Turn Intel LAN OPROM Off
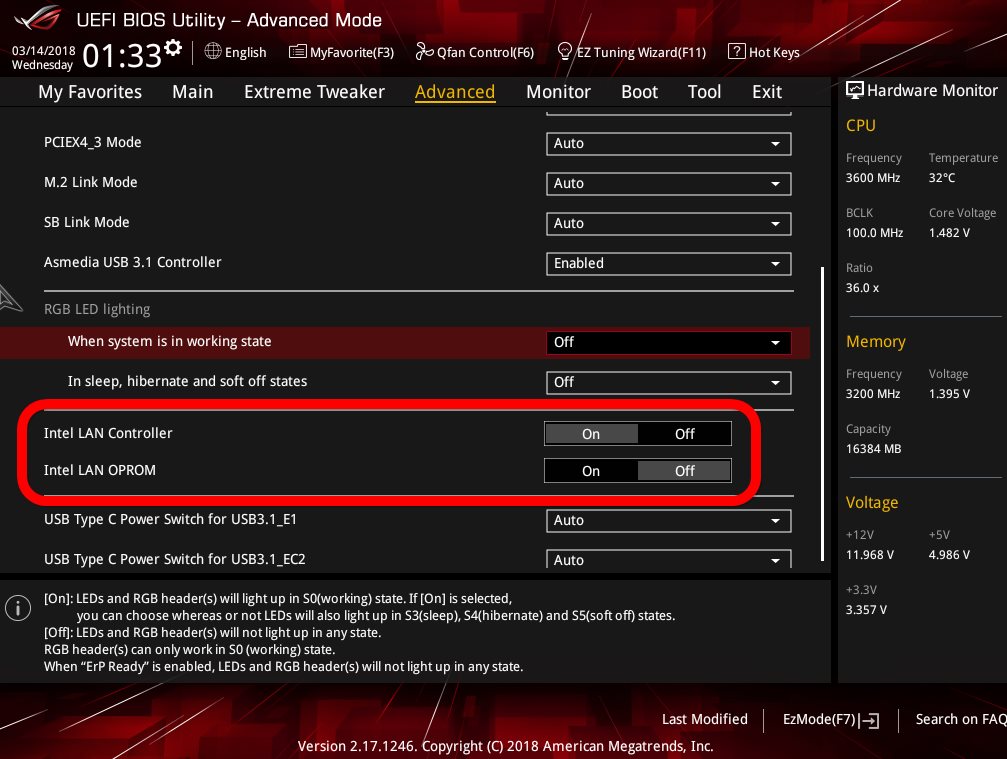Viewport: 1007px width, 759px height. click(685, 471)
